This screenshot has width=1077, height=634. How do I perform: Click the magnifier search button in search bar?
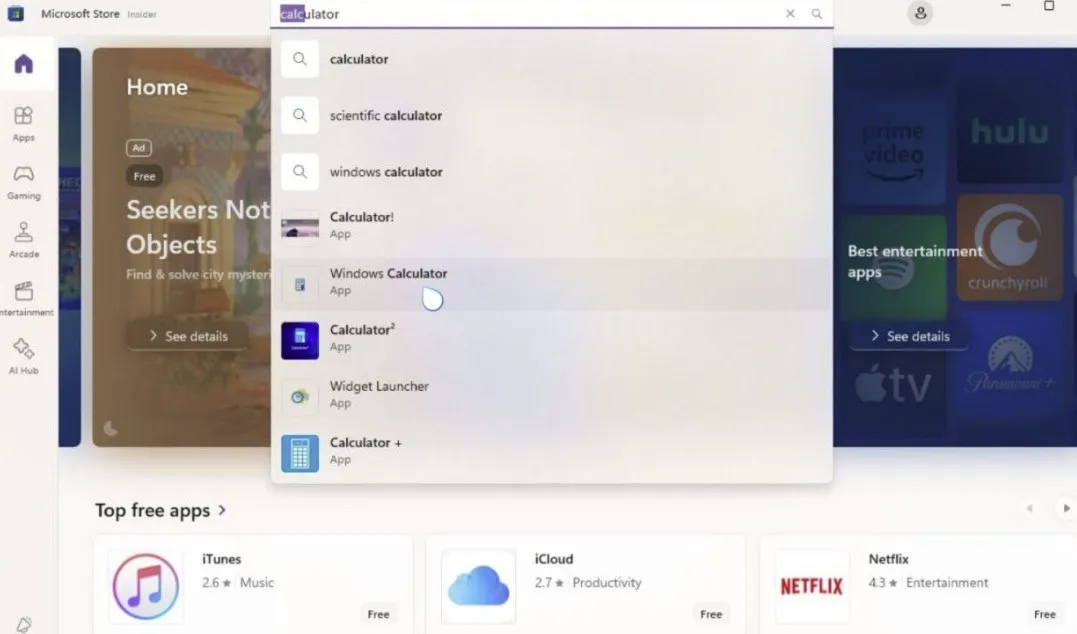816,13
